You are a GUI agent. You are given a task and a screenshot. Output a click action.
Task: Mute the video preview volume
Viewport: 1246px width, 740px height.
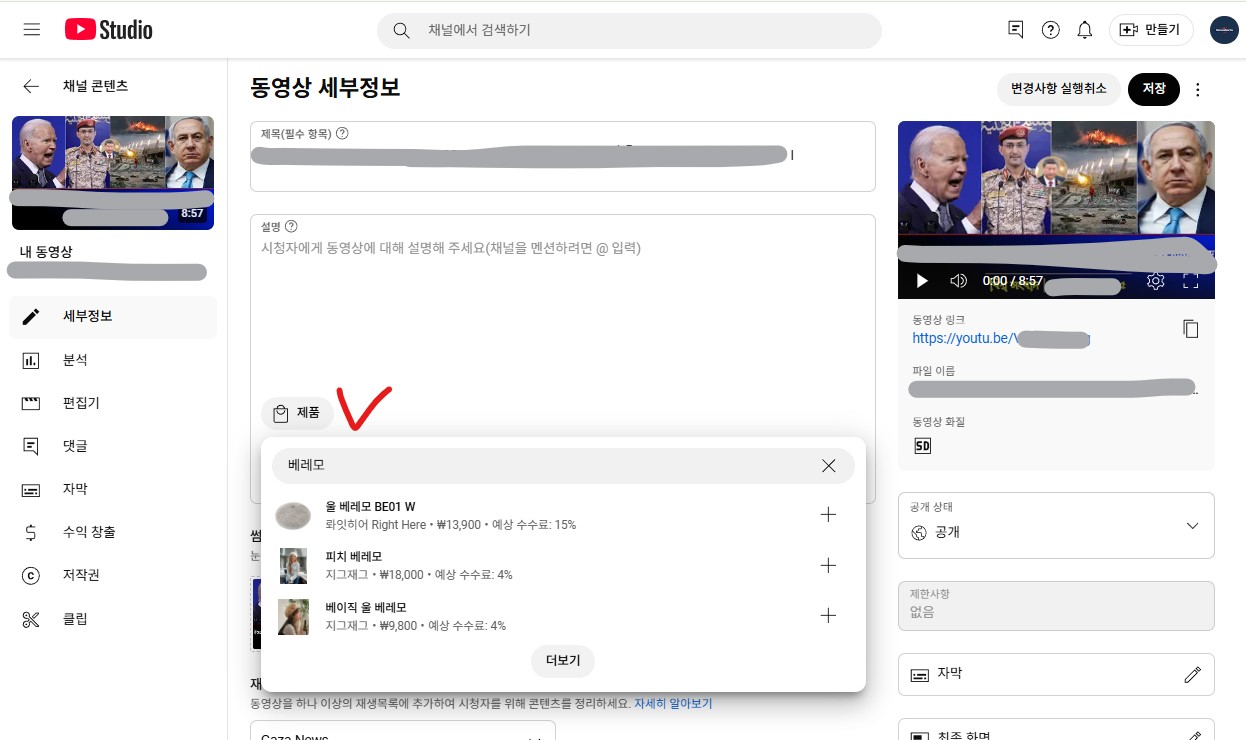click(x=958, y=281)
